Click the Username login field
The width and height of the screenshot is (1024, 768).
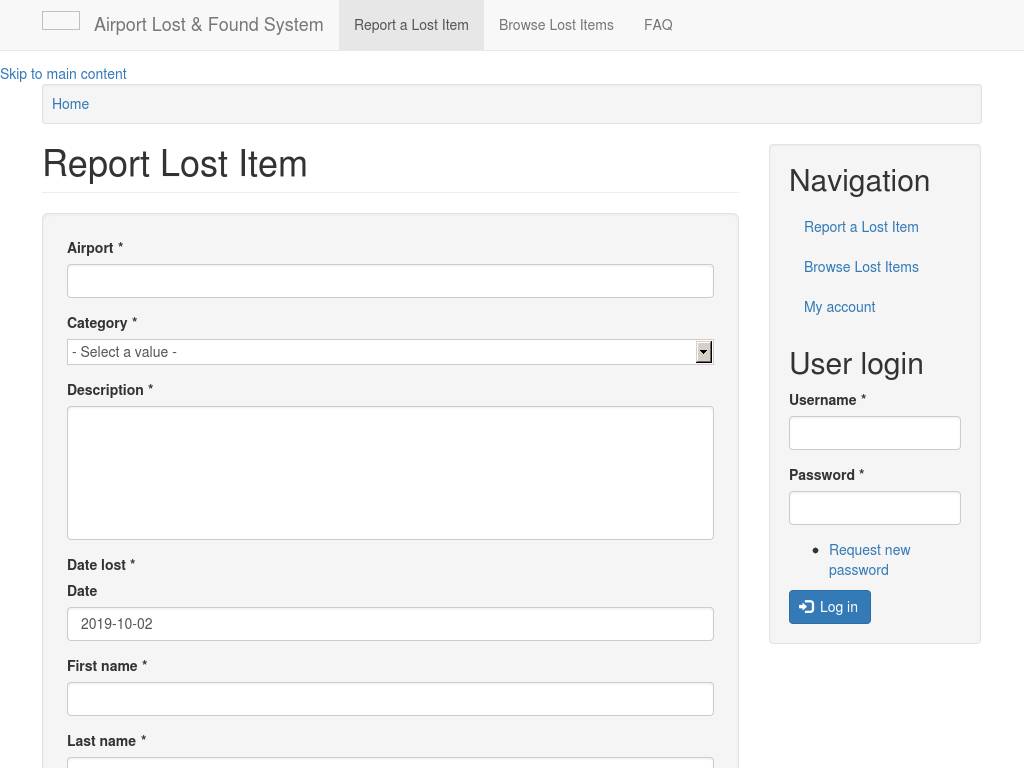[874, 433]
